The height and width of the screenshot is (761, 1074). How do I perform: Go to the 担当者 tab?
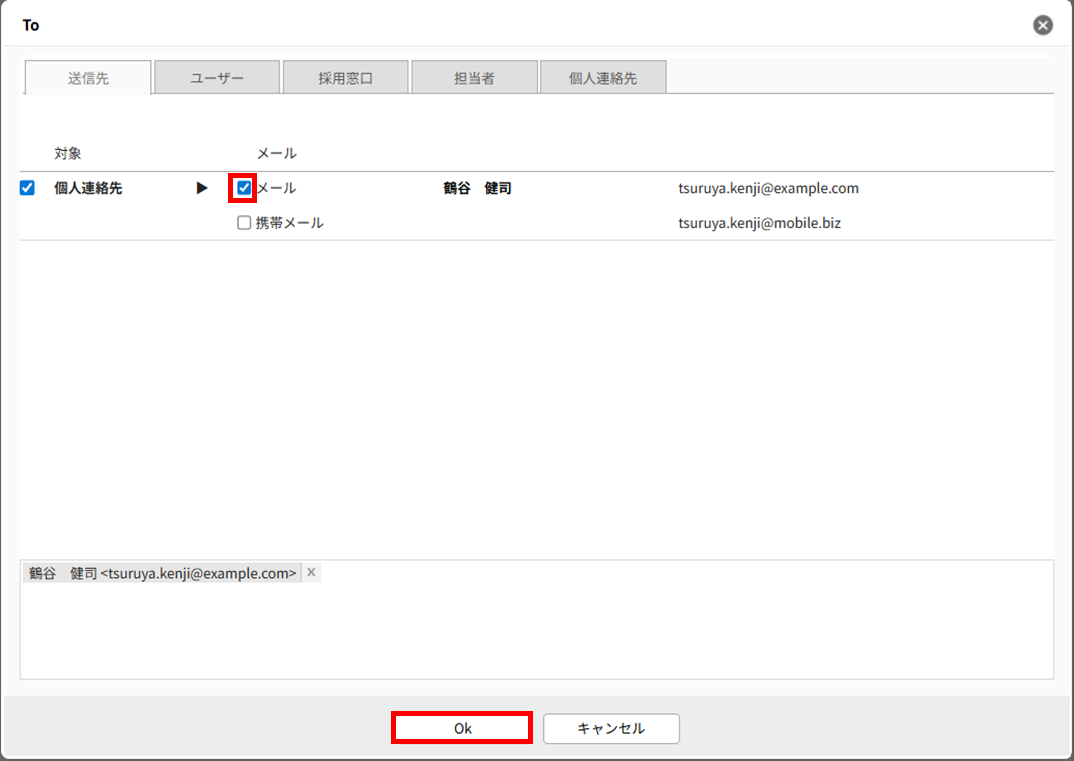point(474,78)
